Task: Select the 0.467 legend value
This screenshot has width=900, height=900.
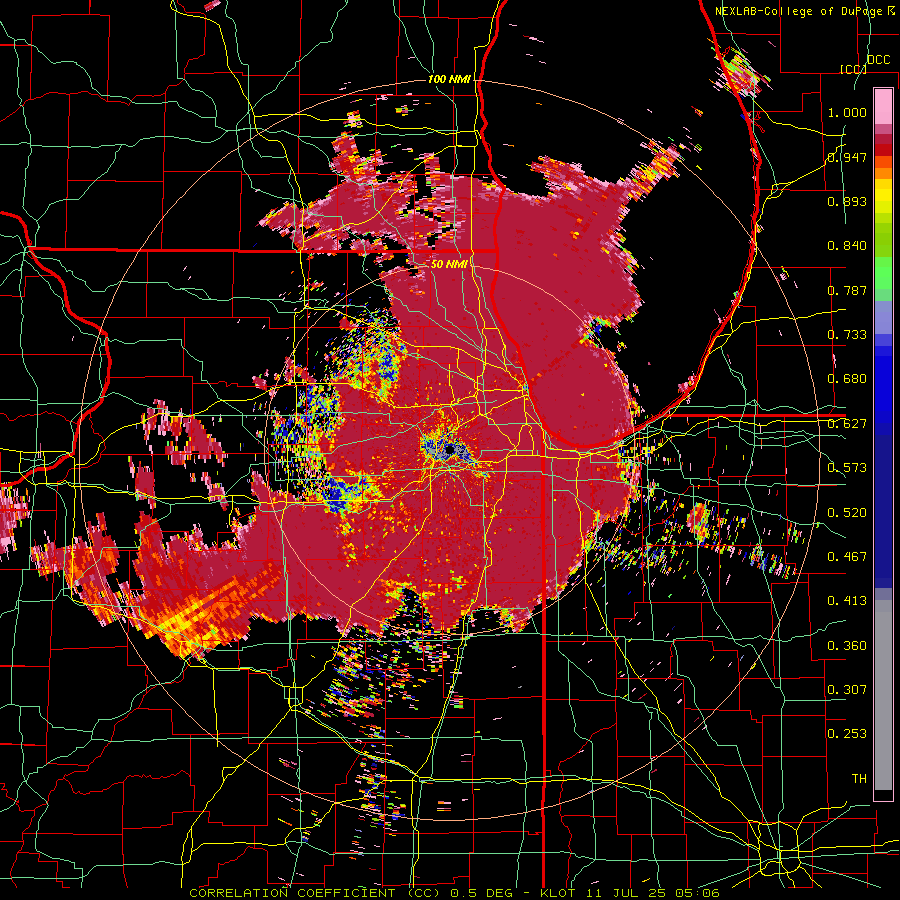Action: (847, 557)
